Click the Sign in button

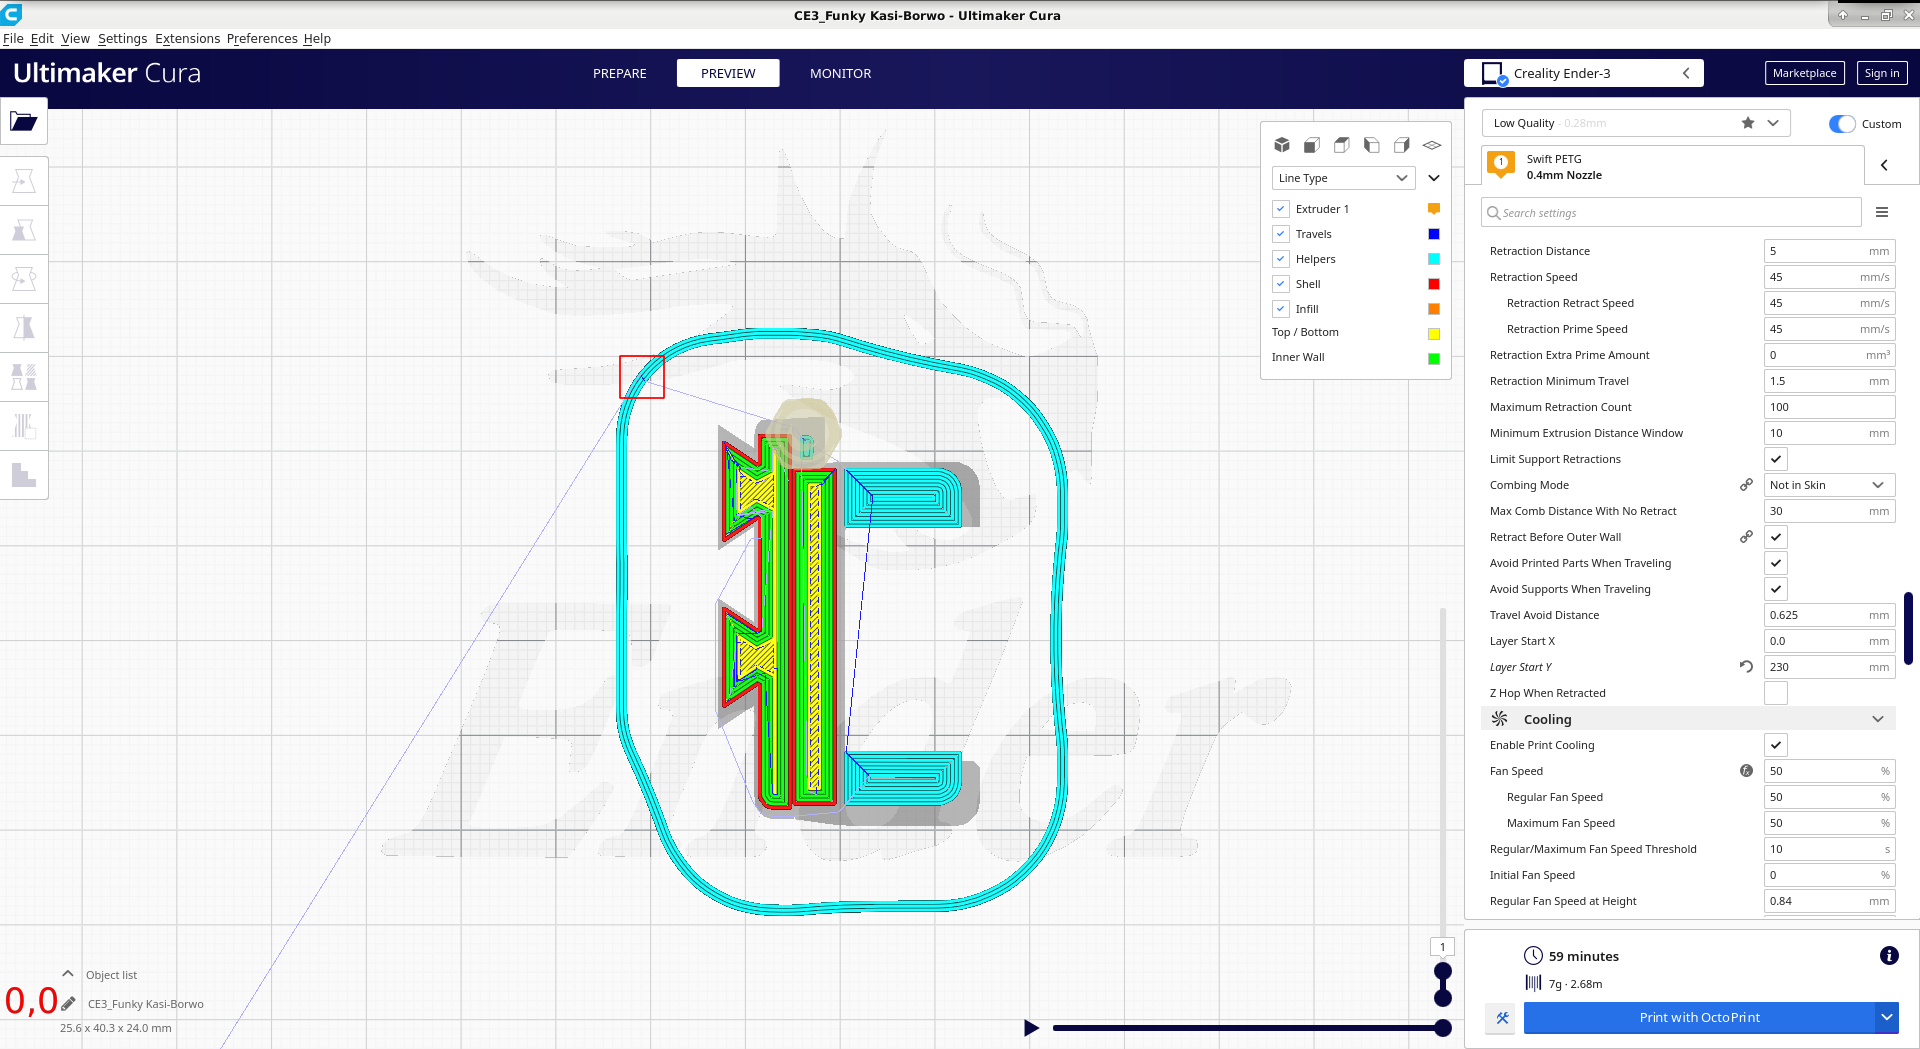point(1882,73)
